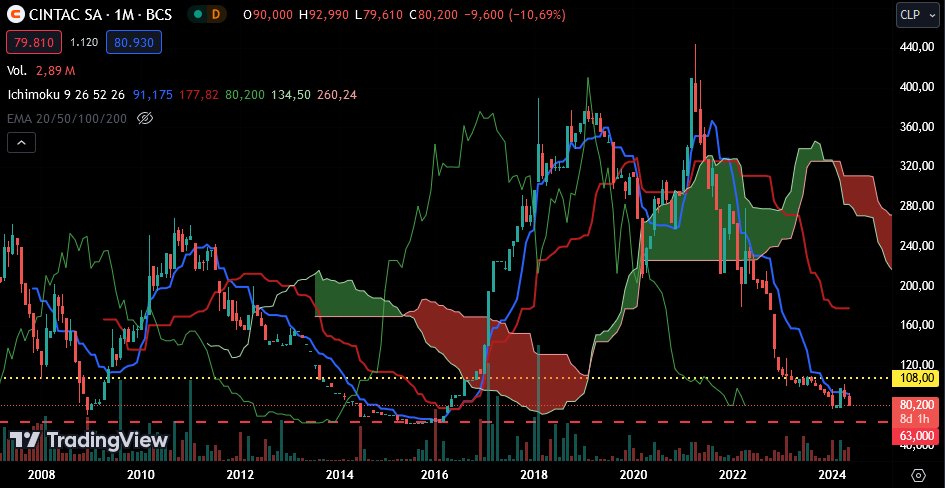
Task: Click the 63,000 red price line label
Action: (x=915, y=435)
